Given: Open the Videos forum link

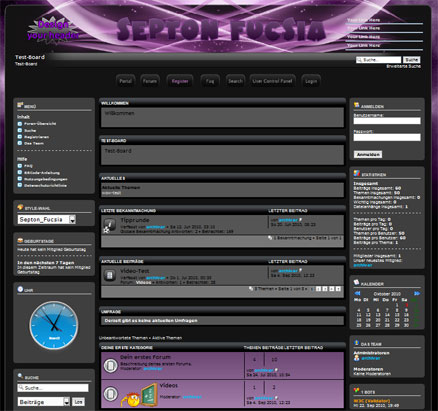Looking at the screenshot, I should tap(169, 385).
